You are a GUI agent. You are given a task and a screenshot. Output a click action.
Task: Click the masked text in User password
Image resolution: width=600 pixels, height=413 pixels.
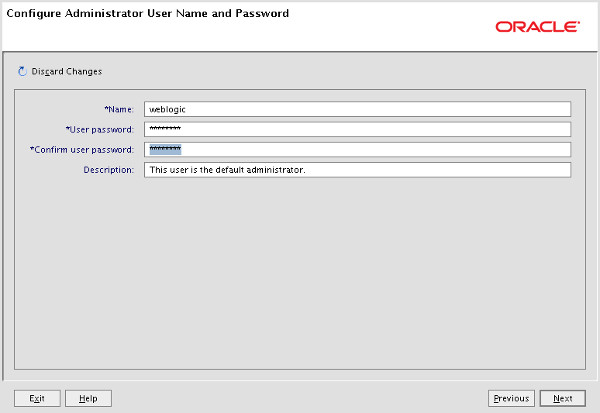coord(165,128)
